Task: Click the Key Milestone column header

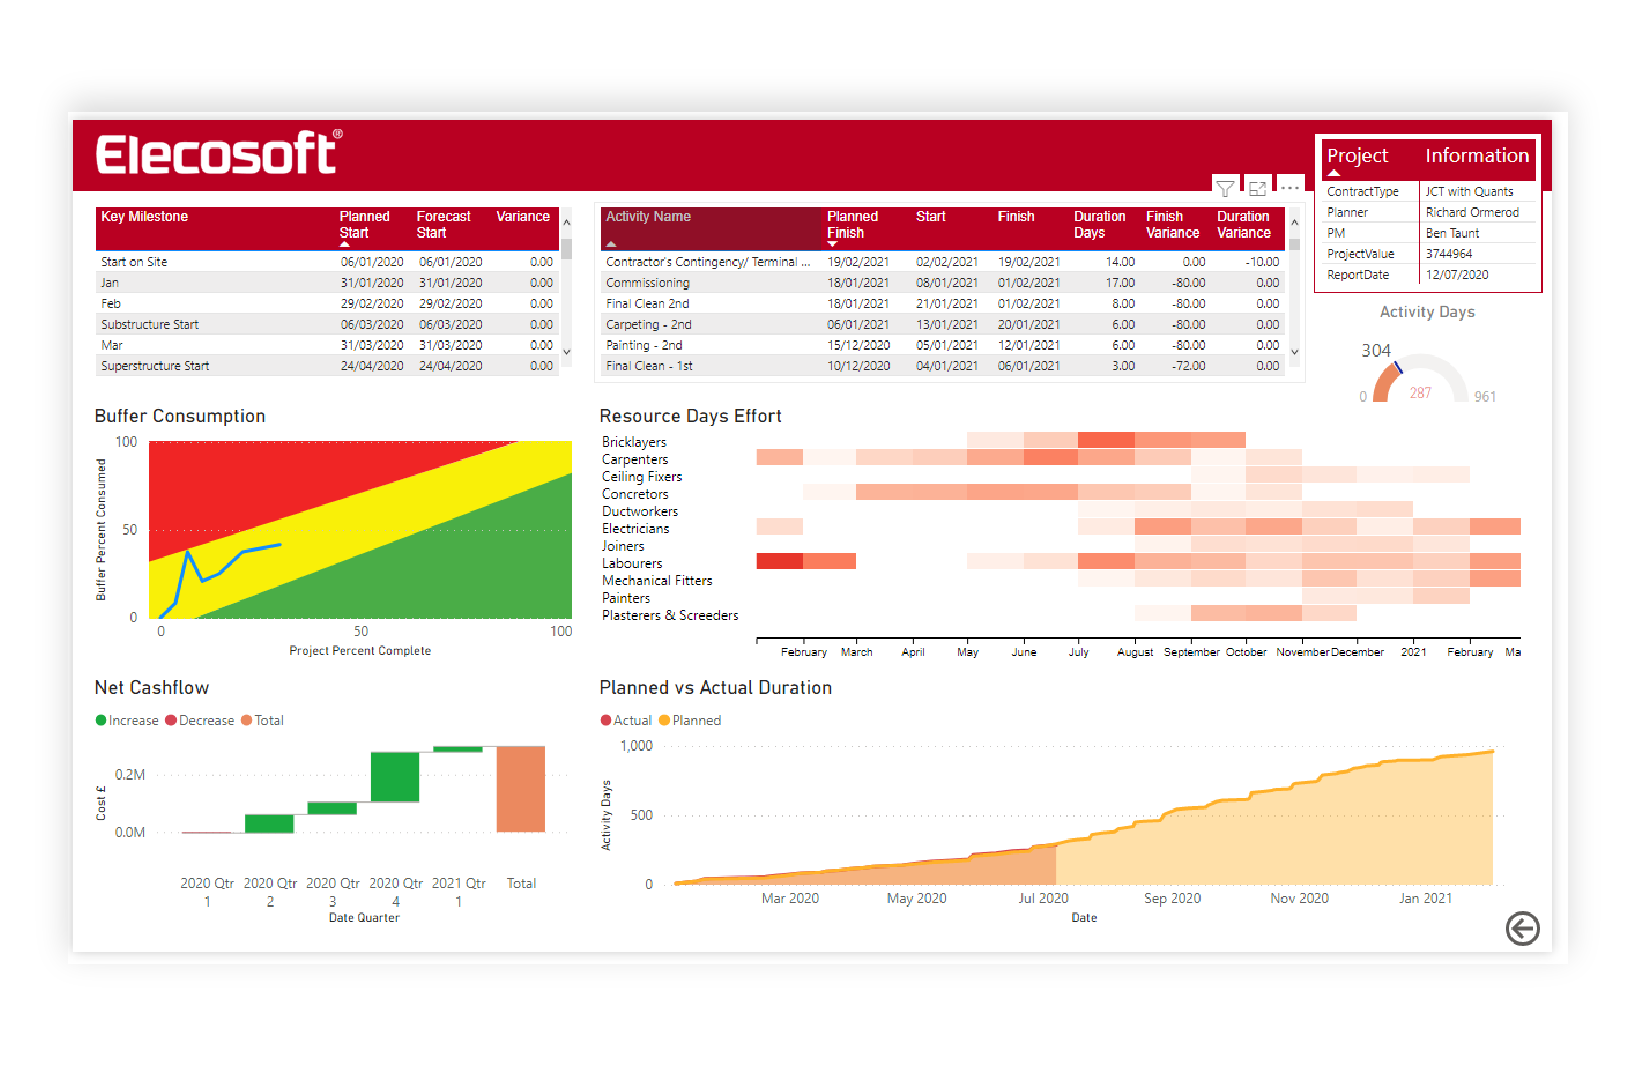Action: pyautogui.click(x=145, y=217)
